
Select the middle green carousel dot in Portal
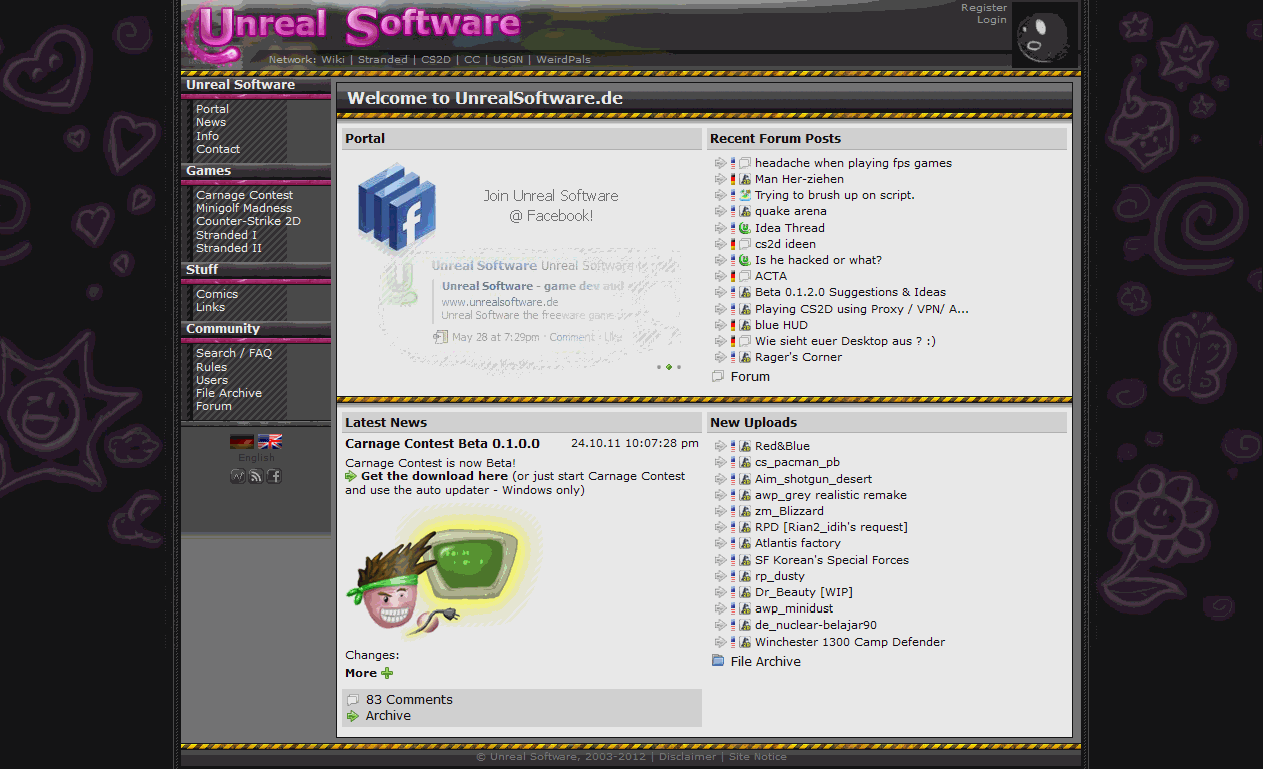point(669,367)
